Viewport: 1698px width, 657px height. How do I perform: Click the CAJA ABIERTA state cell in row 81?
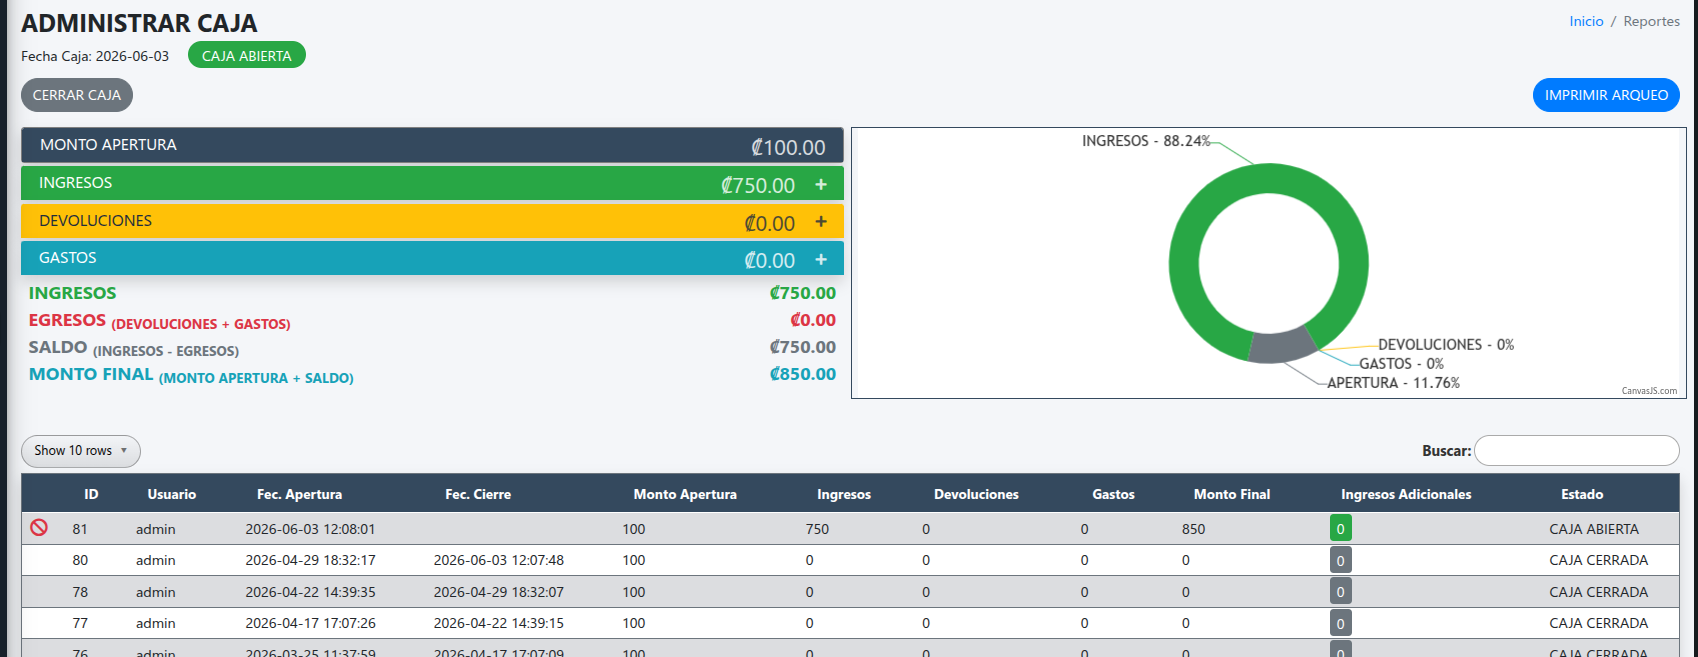tap(1594, 529)
